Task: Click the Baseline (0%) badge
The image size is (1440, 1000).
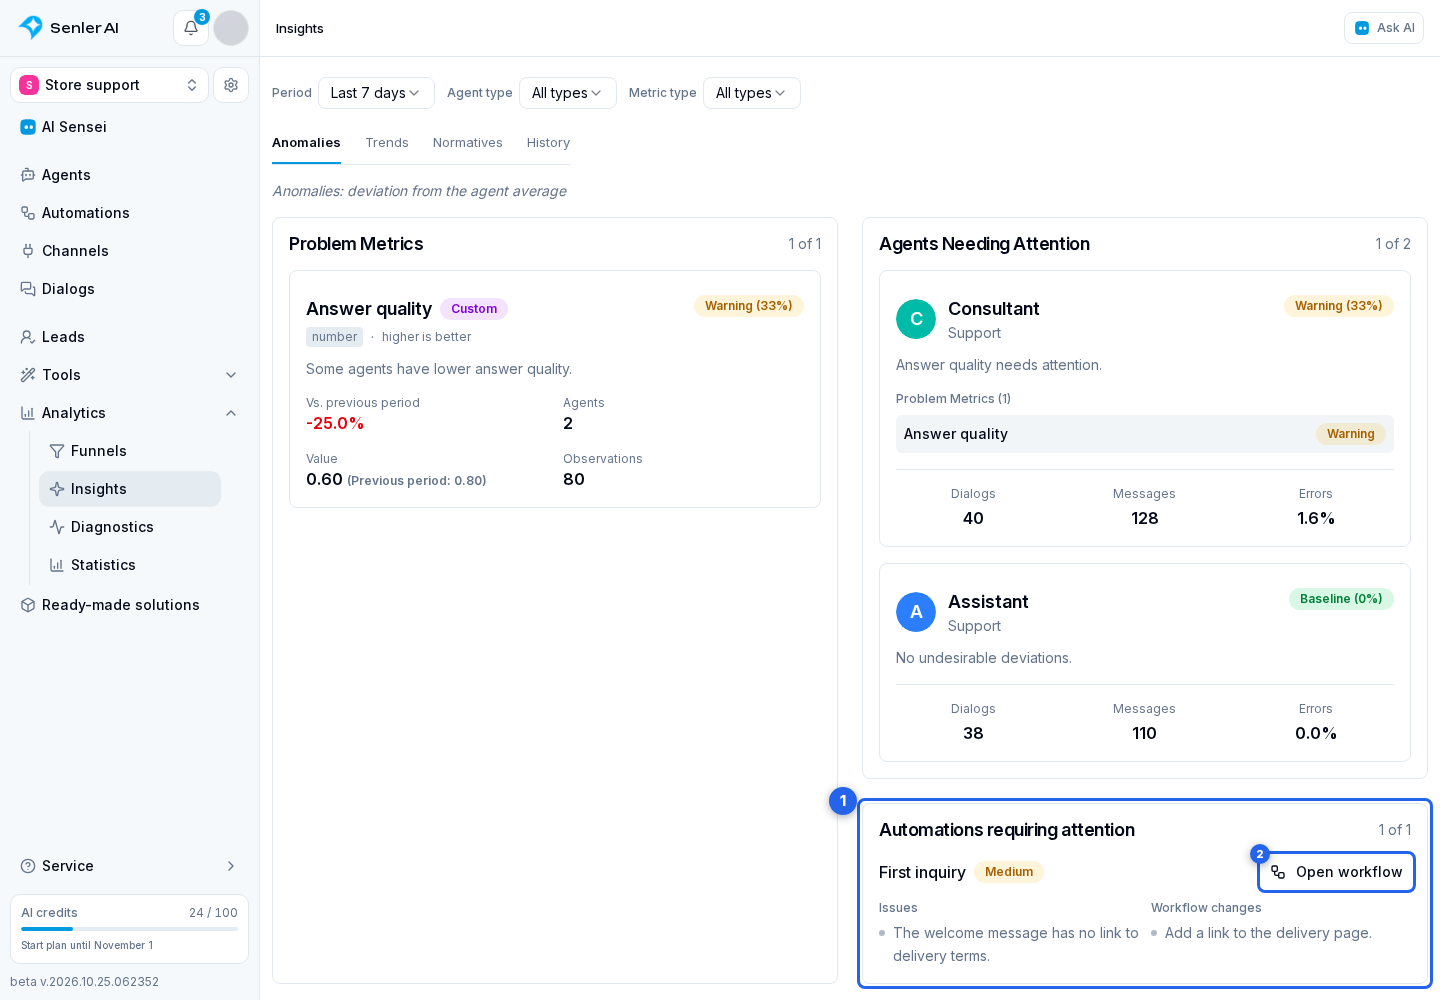Action: (x=1341, y=599)
